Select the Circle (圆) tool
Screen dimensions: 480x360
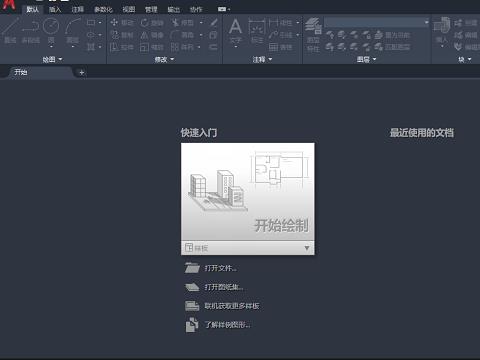tap(51, 31)
